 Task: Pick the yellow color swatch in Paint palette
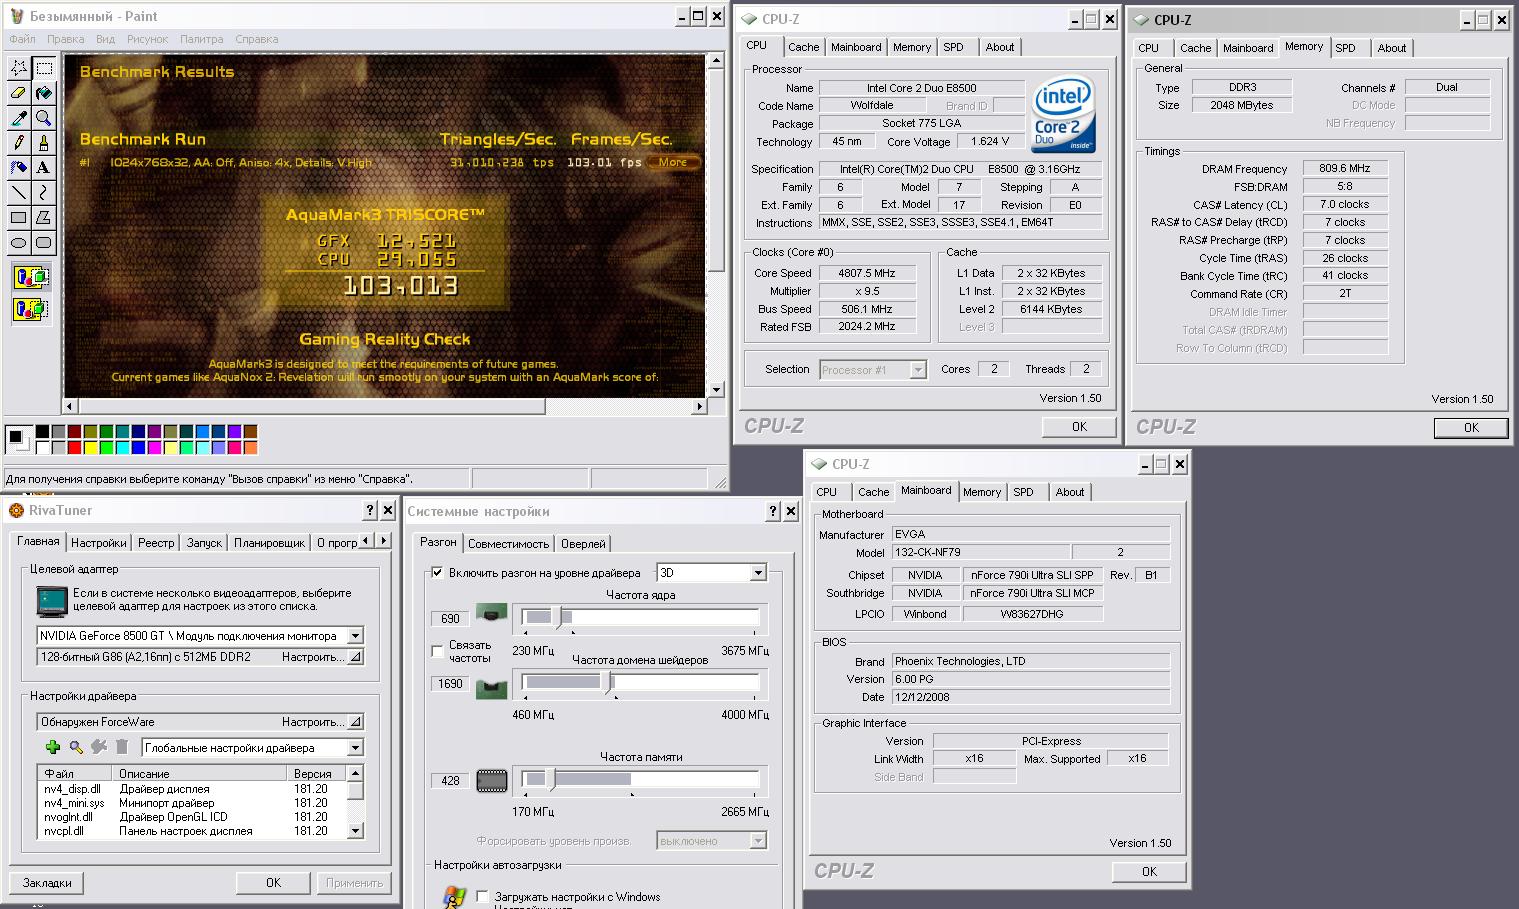pyautogui.click(x=90, y=447)
